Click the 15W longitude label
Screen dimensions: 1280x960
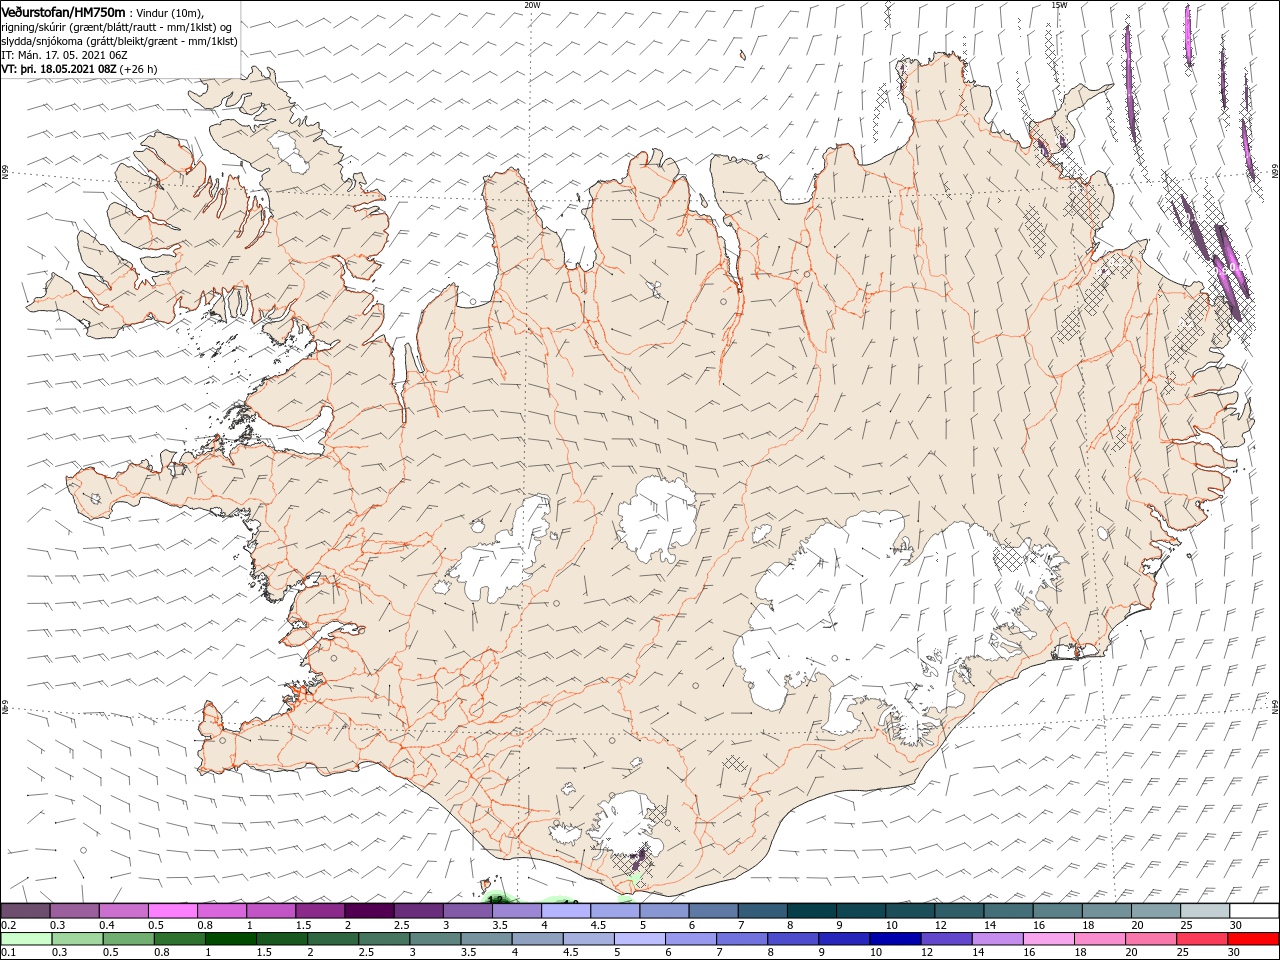pyautogui.click(x=1059, y=5)
